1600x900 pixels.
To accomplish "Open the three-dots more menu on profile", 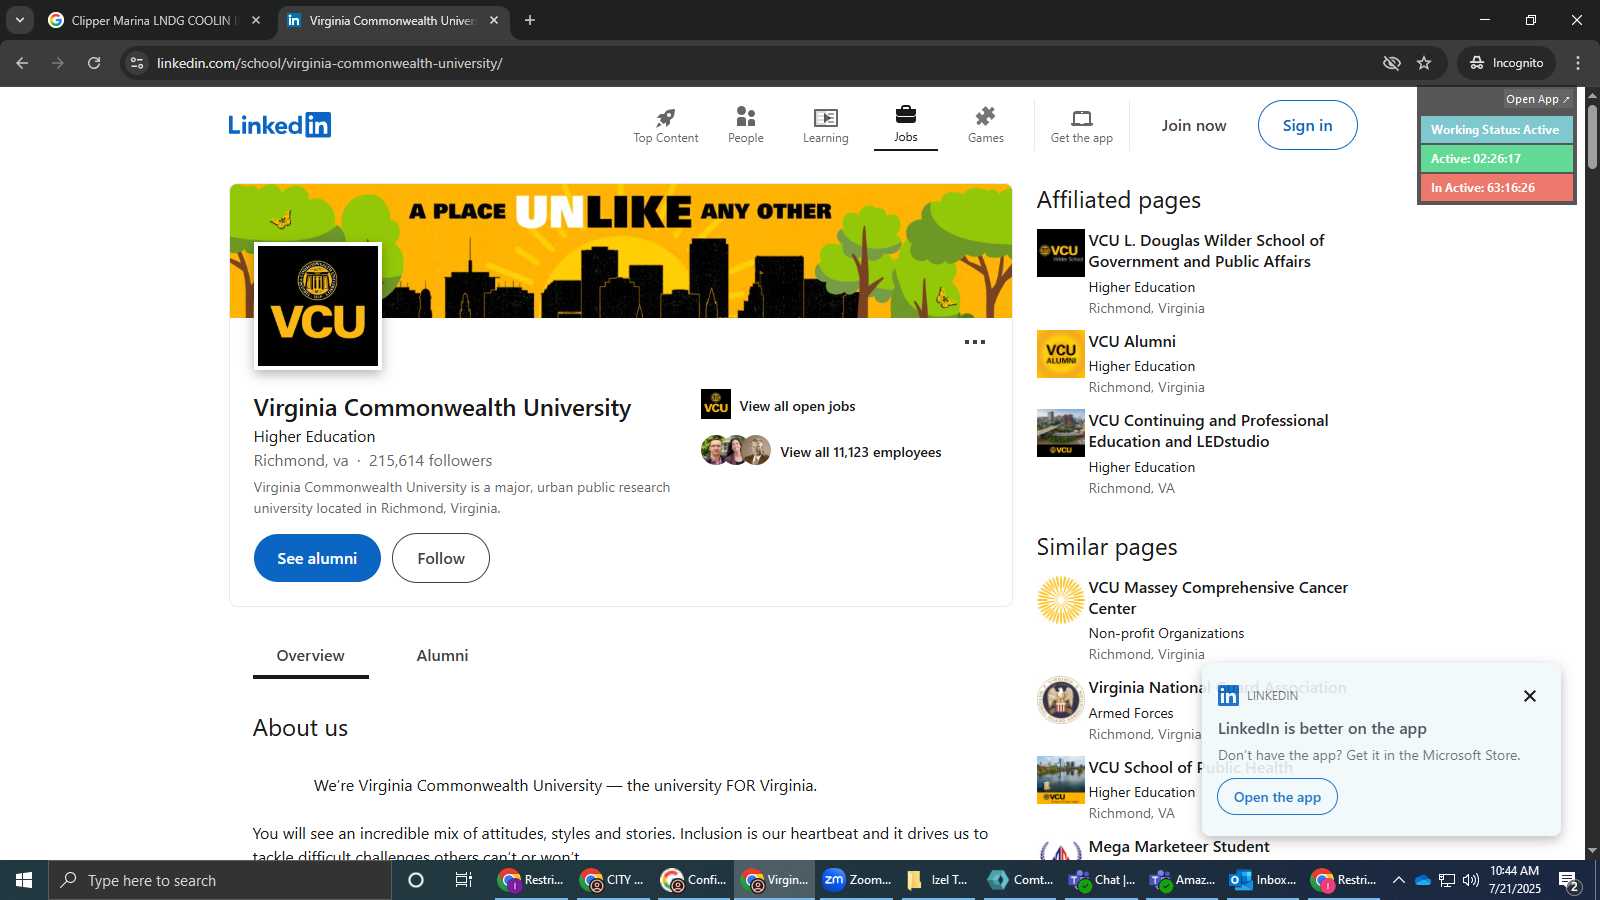I will coord(974,342).
